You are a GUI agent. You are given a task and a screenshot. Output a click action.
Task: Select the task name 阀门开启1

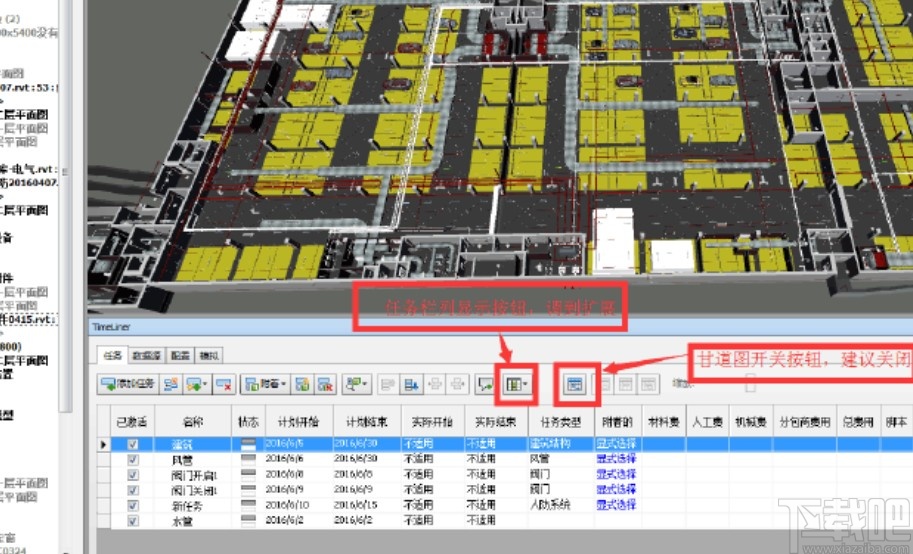click(x=194, y=475)
